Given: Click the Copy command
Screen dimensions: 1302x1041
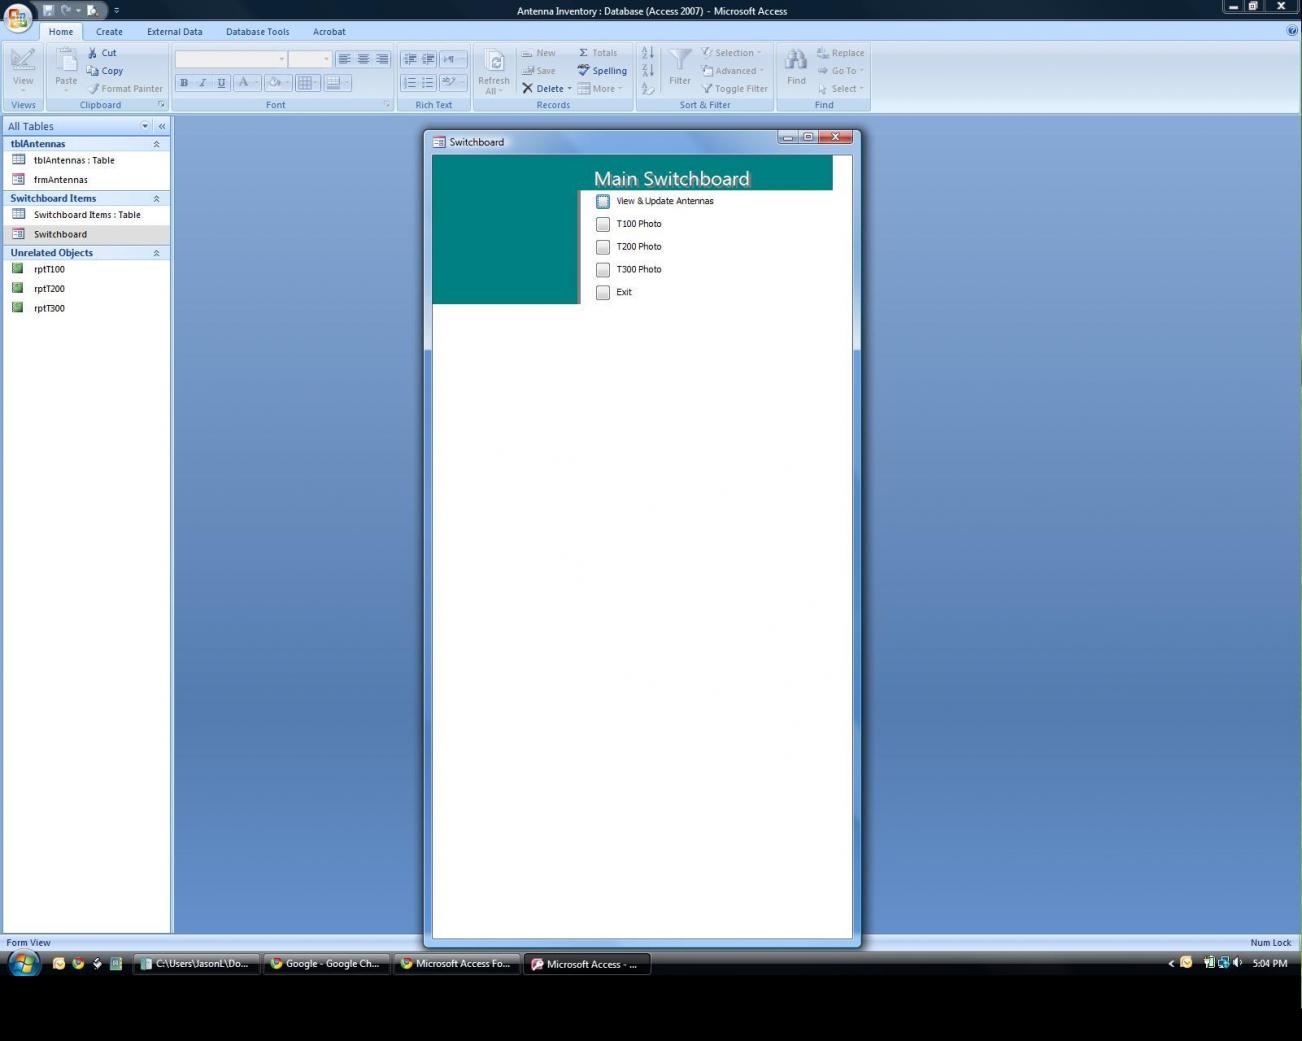Looking at the screenshot, I should pyautogui.click(x=105, y=71).
